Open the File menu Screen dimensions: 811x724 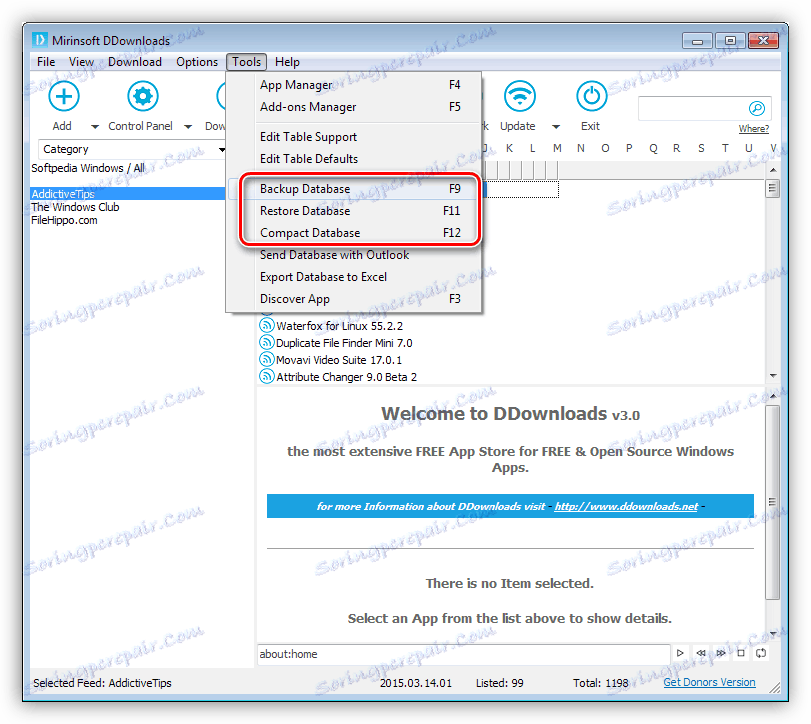coord(46,62)
